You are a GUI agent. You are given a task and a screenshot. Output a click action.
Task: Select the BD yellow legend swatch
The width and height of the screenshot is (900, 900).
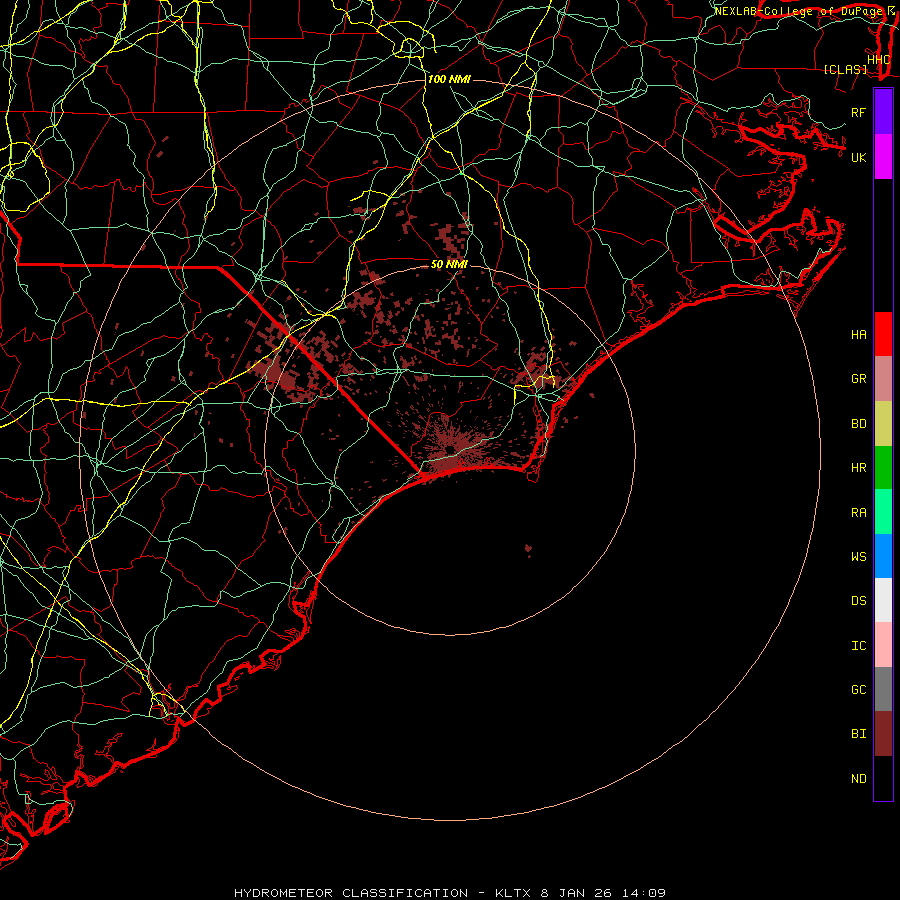click(x=883, y=424)
